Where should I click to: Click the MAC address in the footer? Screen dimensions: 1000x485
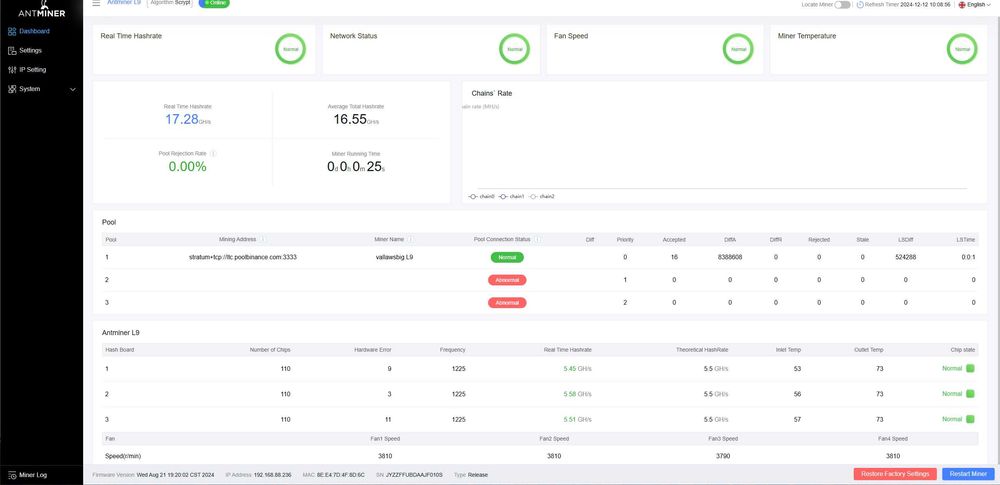[x=341, y=475]
